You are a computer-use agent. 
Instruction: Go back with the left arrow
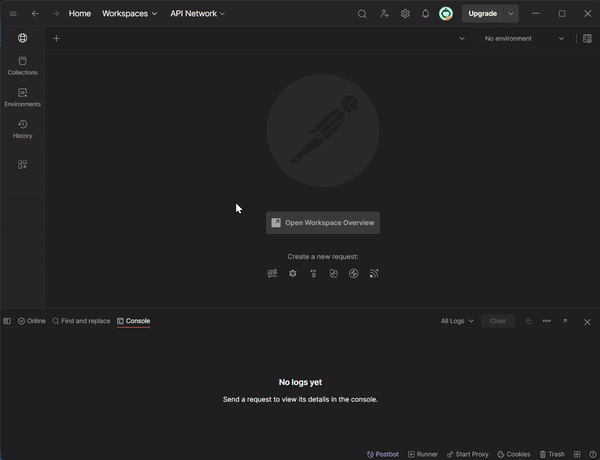click(x=35, y=14)
